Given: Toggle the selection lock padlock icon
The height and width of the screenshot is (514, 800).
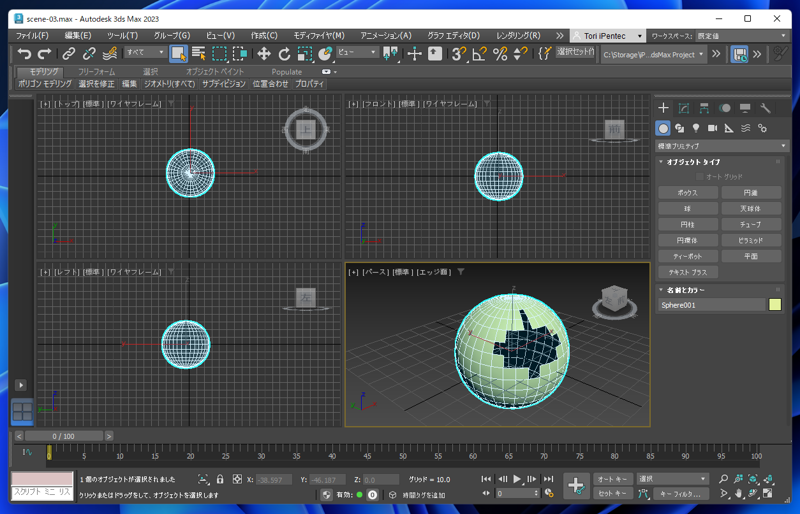Looking at the screenshot, I should (220, 479).
